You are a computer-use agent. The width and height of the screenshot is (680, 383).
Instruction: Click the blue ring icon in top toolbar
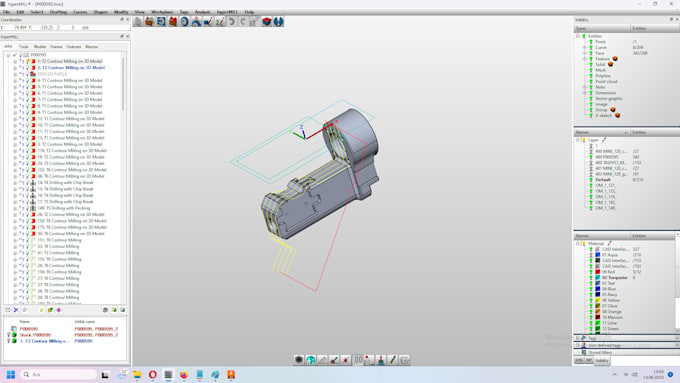pyautogui.click(x=184, y=22)
